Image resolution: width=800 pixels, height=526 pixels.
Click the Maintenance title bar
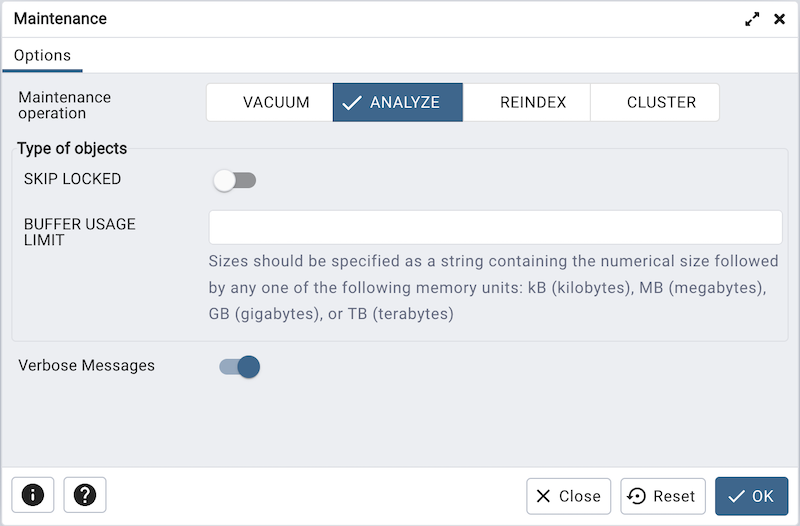click(x=300, y=19)
